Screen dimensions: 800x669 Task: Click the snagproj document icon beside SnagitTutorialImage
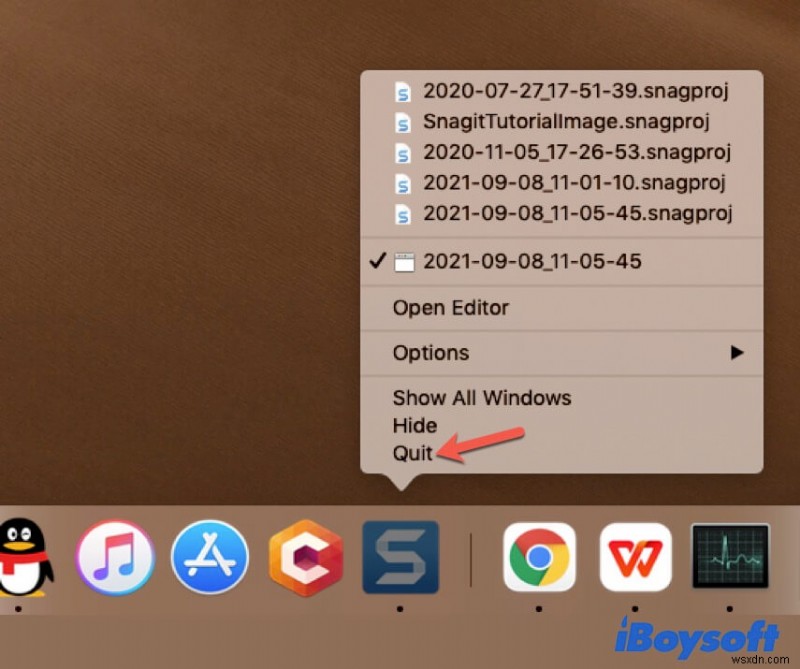point(403,122)
